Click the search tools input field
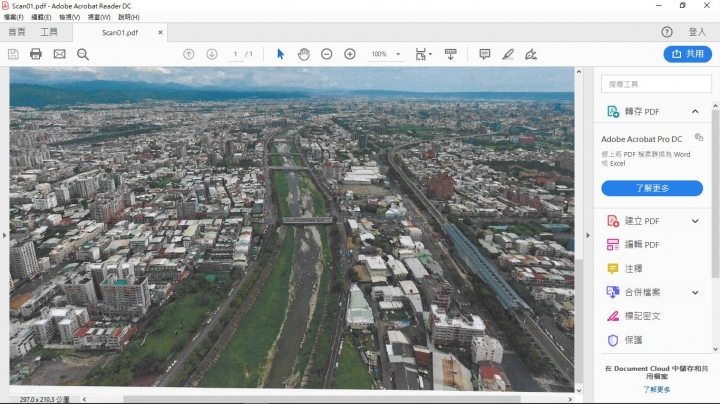This screenshot has width=720, height=404. coord(656,84)
